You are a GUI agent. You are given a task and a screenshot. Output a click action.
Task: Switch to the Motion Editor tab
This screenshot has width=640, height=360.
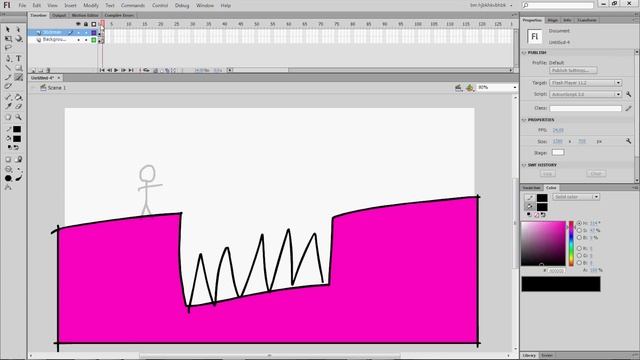(x=85, y=15)
